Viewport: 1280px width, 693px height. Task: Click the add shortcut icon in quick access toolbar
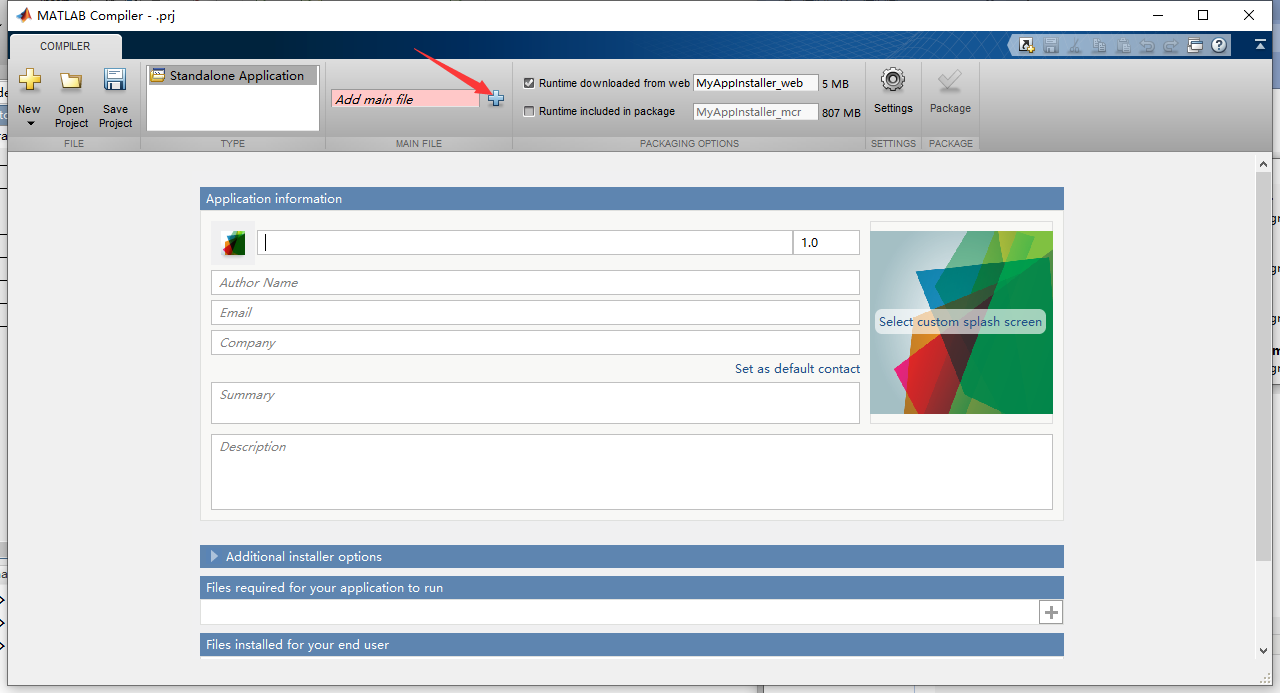[x=1026, y=45]
